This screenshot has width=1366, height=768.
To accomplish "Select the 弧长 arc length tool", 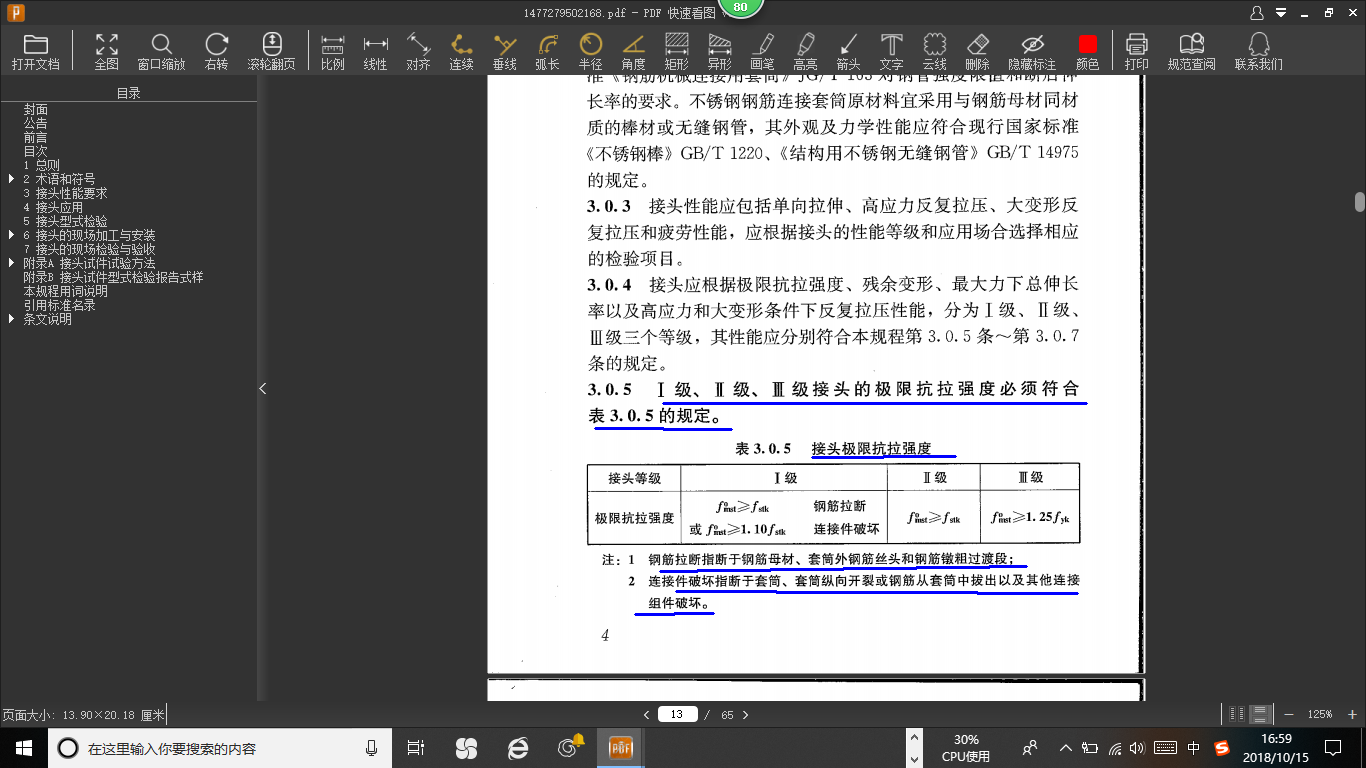I will click(547, 52).
